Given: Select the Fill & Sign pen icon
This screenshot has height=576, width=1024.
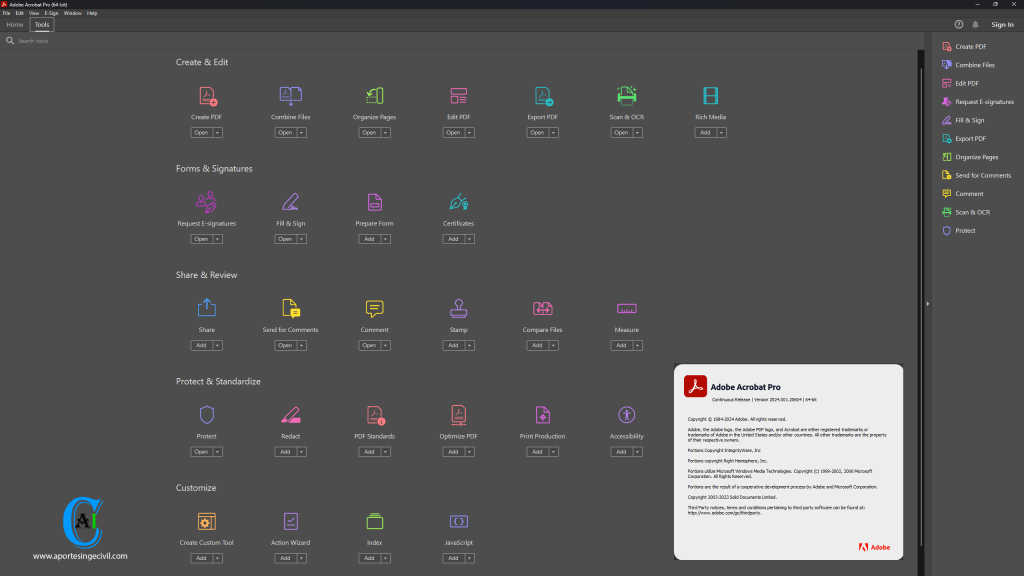Looking at the screenshot, I should tap(290, 203).
